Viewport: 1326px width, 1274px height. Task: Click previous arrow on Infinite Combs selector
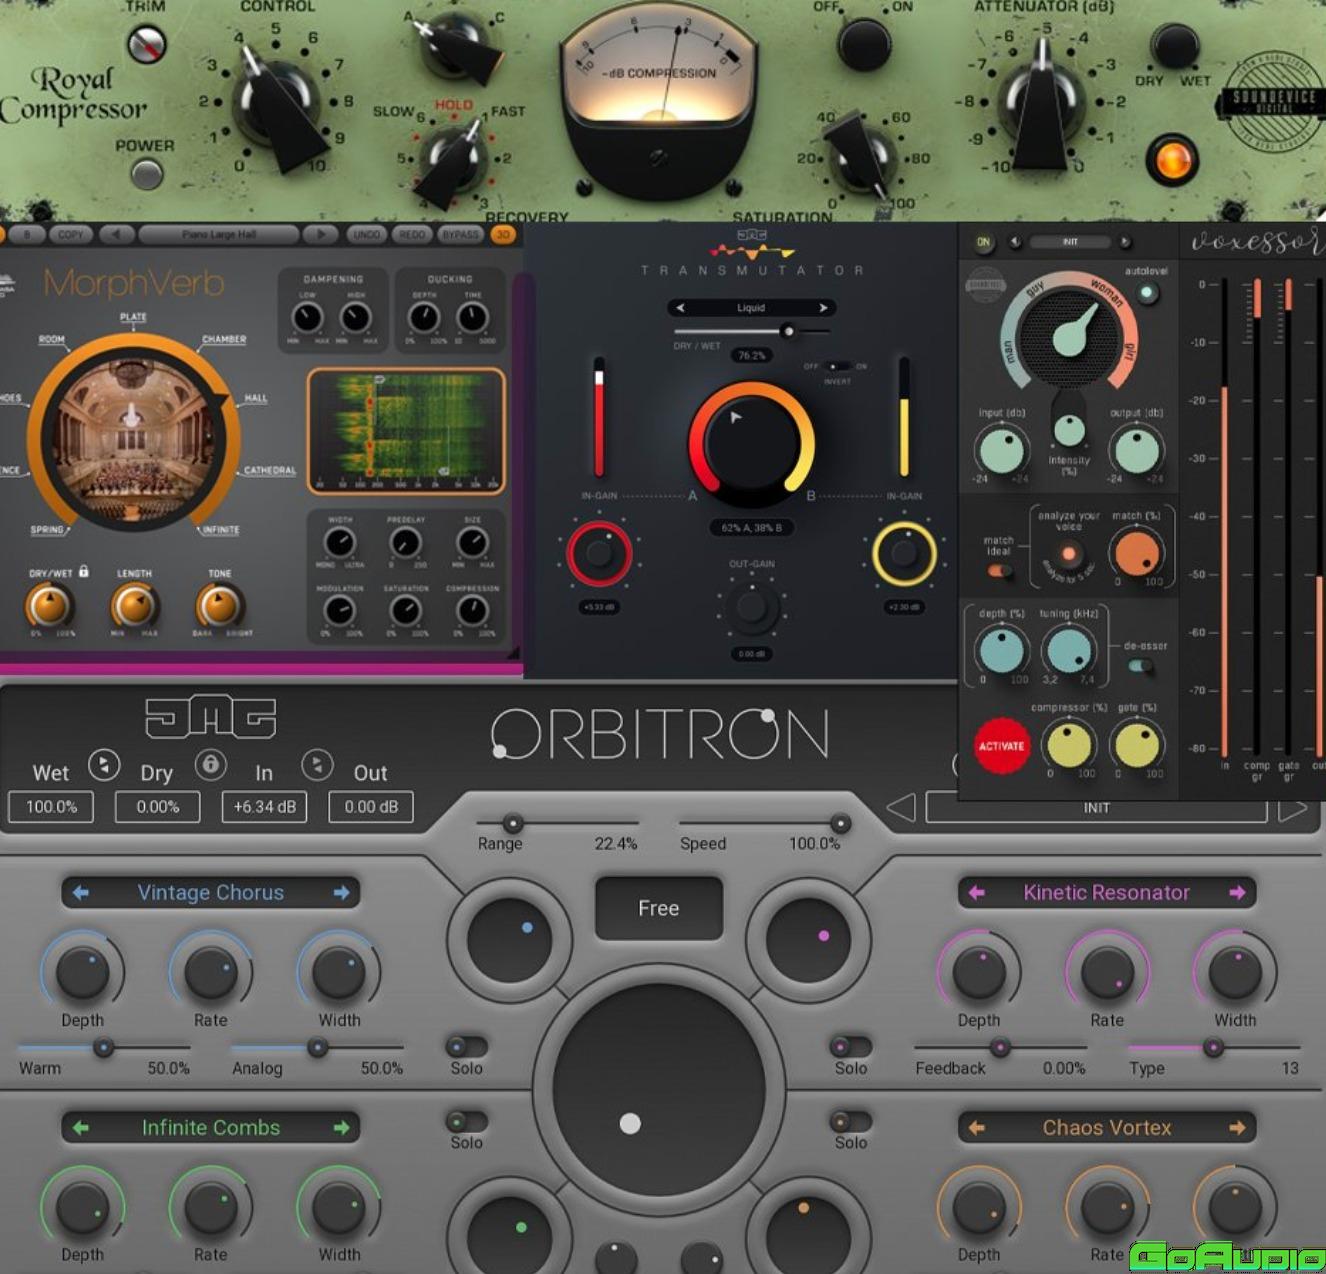[x=81, y=1127]
